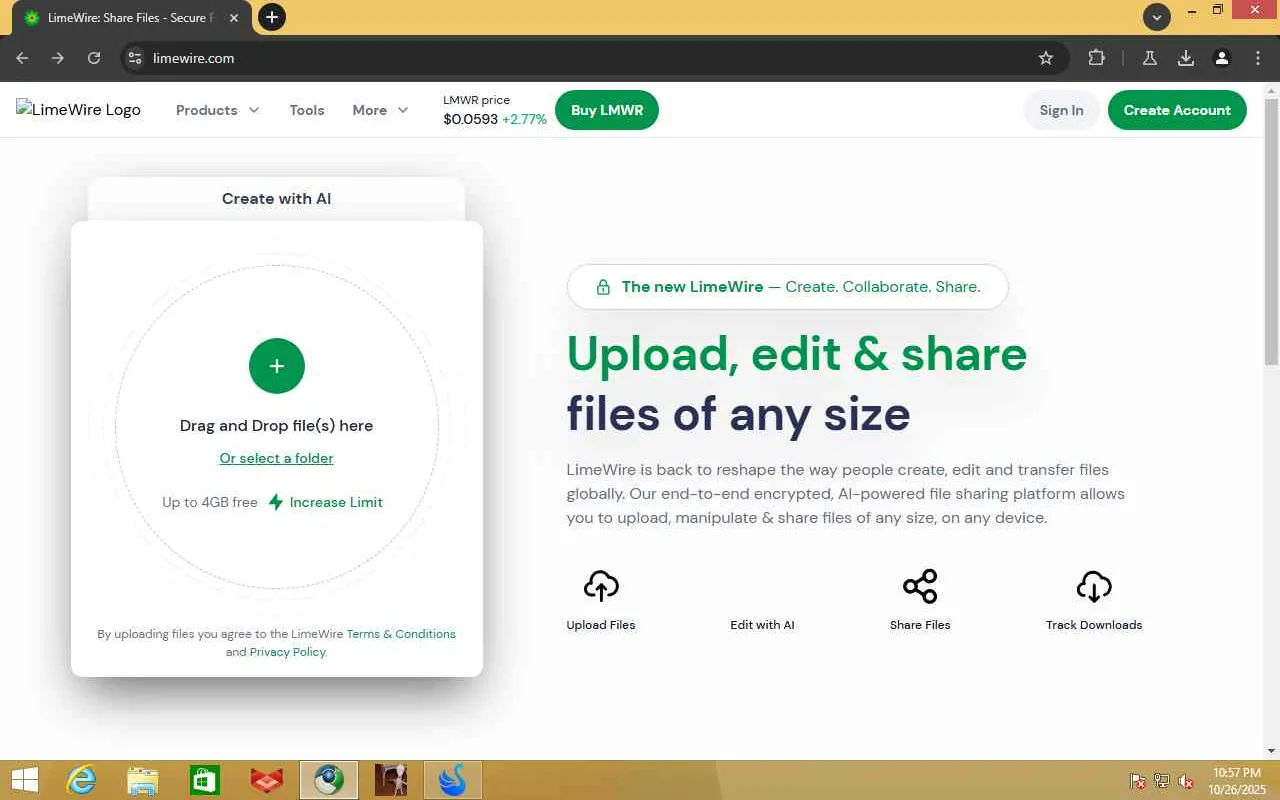Open the browser three-dot menu
The height and width of the screenshot is (800, 1280).
[x=1258, y=58]
